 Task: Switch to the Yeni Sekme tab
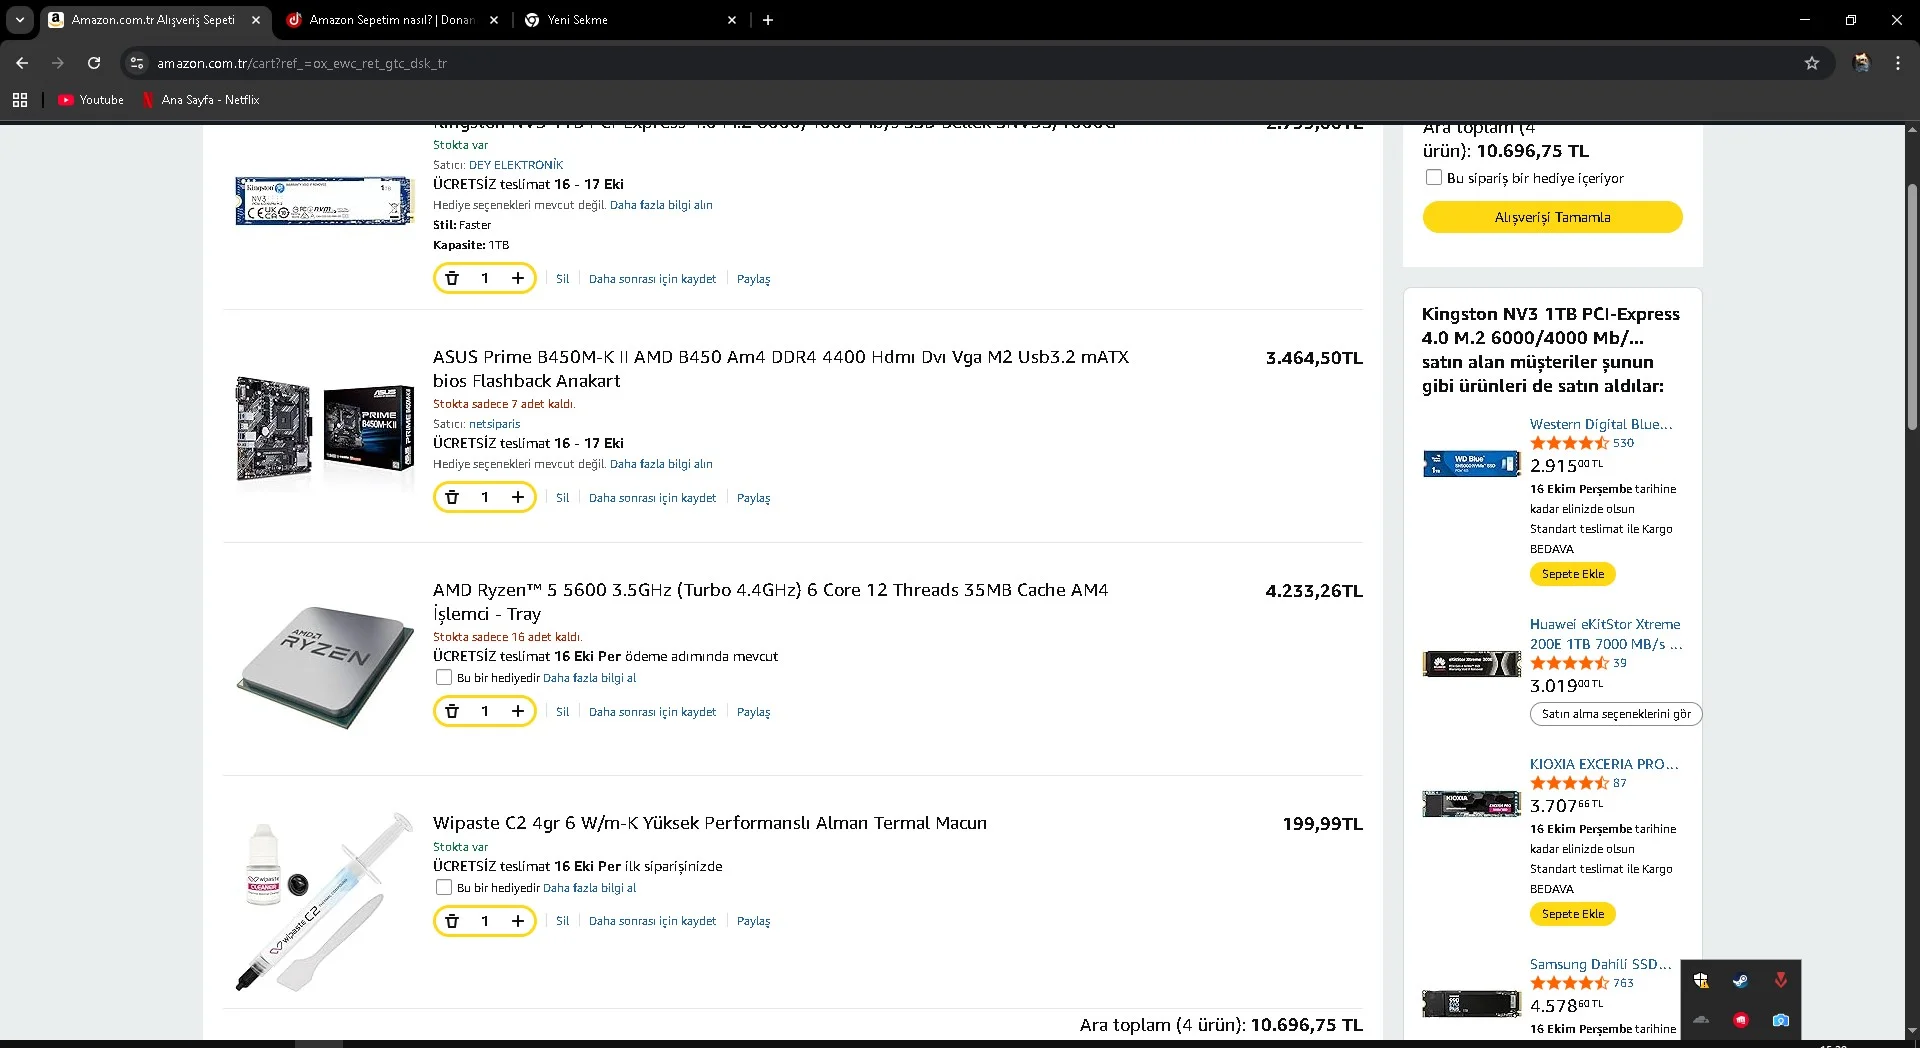tap(631, 20)
